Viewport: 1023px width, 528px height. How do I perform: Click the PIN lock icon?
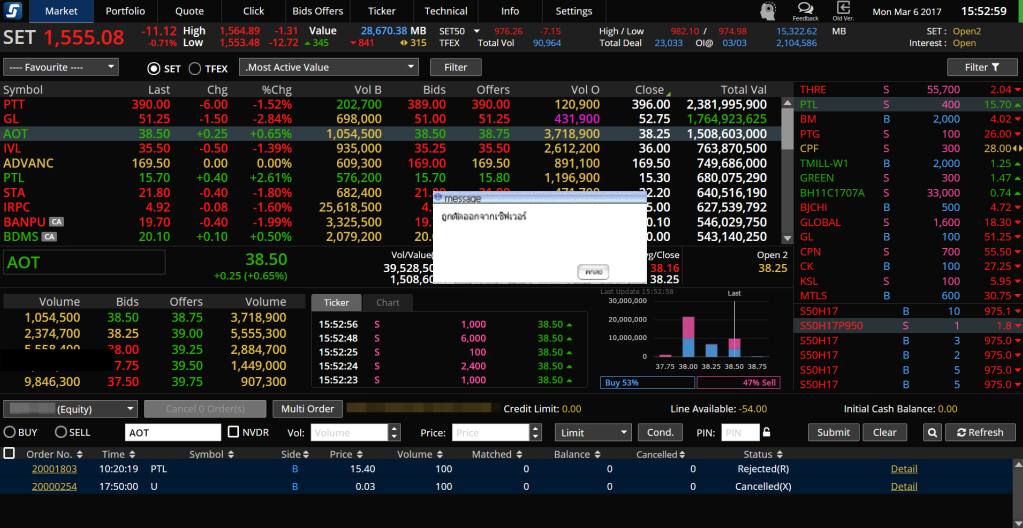coord(767,432)
